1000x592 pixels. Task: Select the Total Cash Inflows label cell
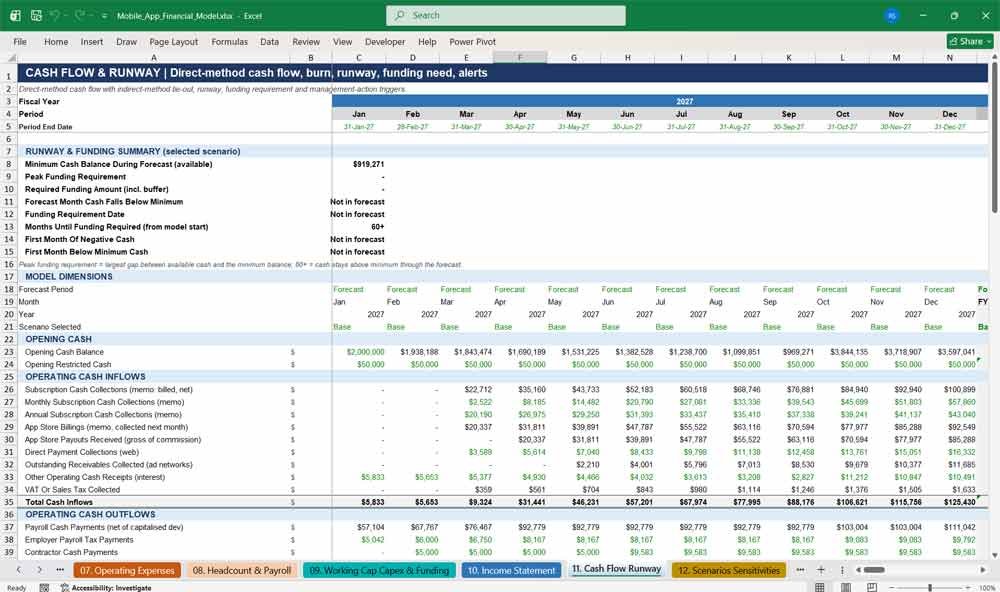point(154,502)
